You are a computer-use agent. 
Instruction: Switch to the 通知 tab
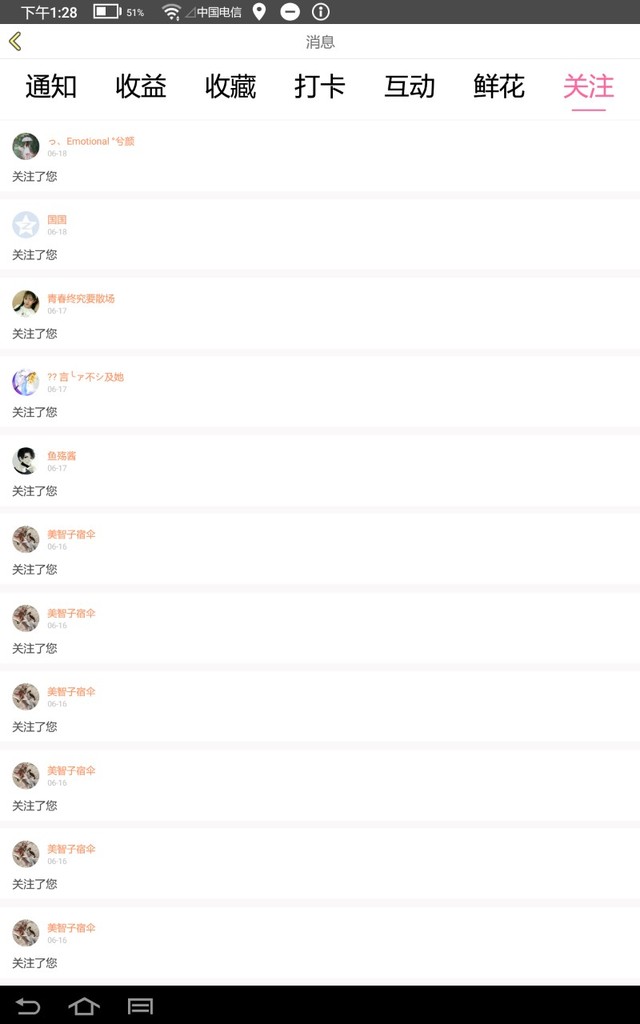(x=51, y=86)
